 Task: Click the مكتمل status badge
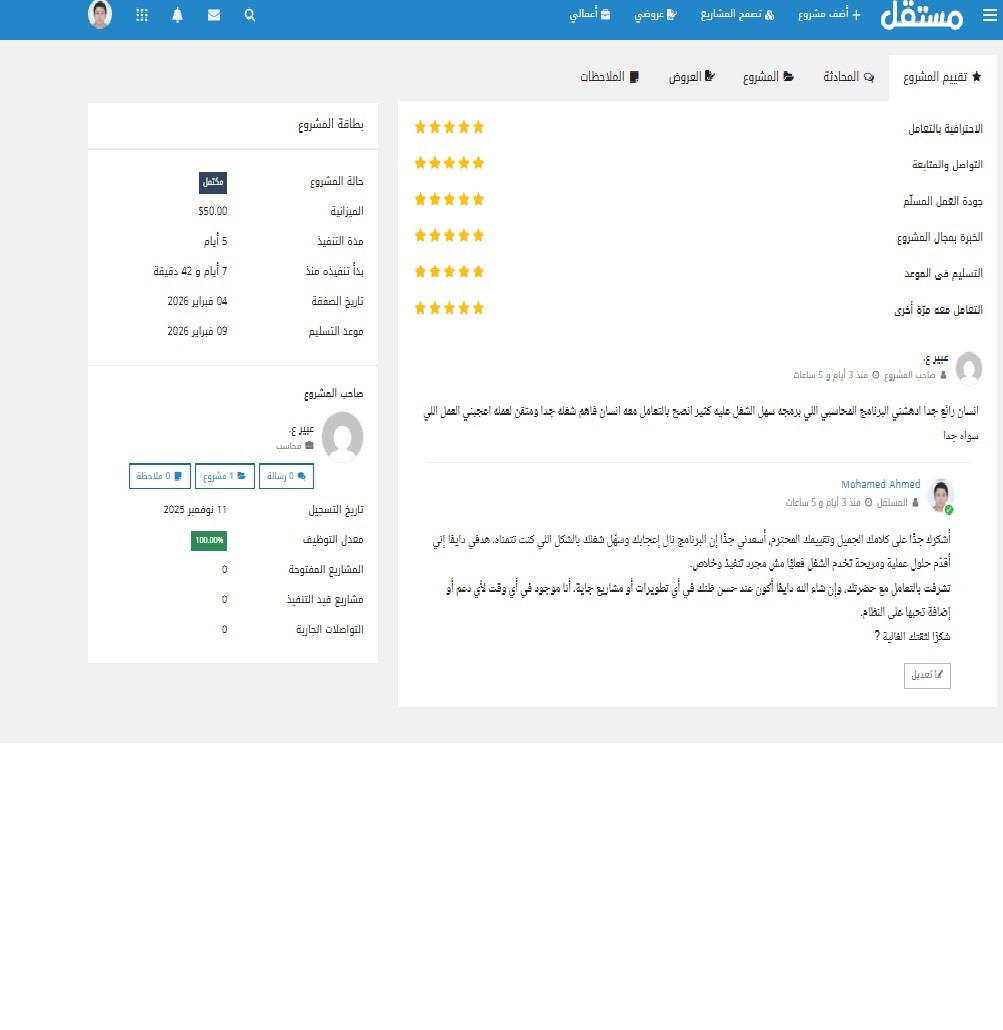(x=213, y=183)
